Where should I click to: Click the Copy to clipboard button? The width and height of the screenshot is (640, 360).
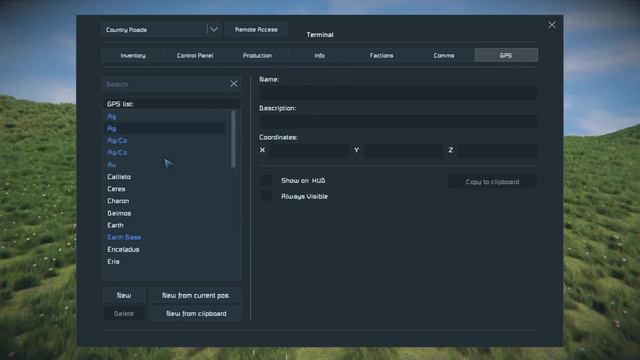pos(492,182)
